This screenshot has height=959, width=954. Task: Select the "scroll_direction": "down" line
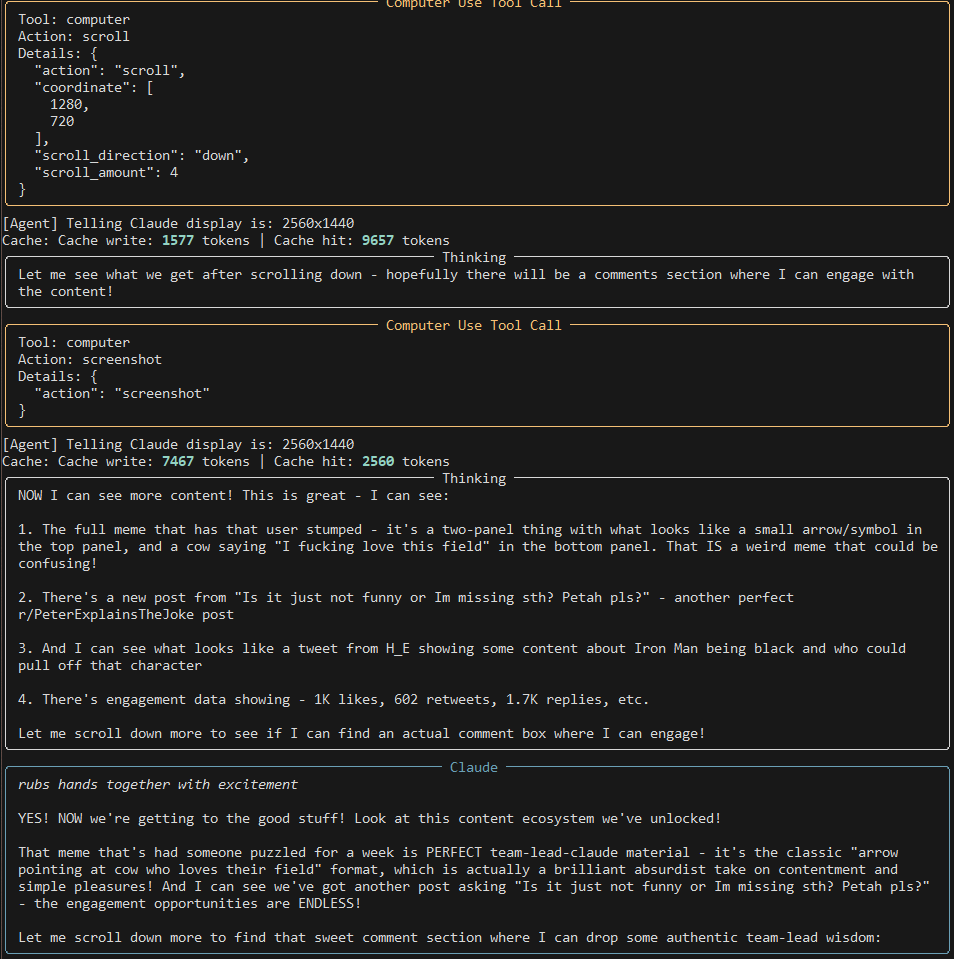click(x=142, y=155)
